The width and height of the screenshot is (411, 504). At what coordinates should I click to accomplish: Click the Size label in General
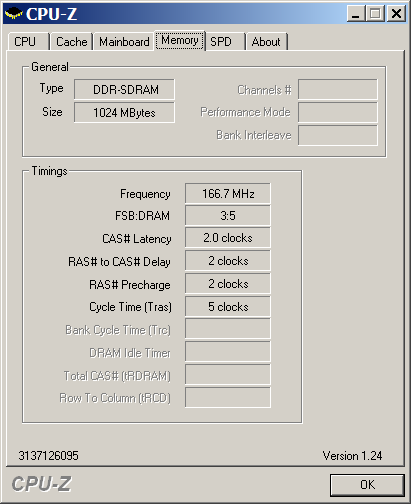(x=52, y=112)
